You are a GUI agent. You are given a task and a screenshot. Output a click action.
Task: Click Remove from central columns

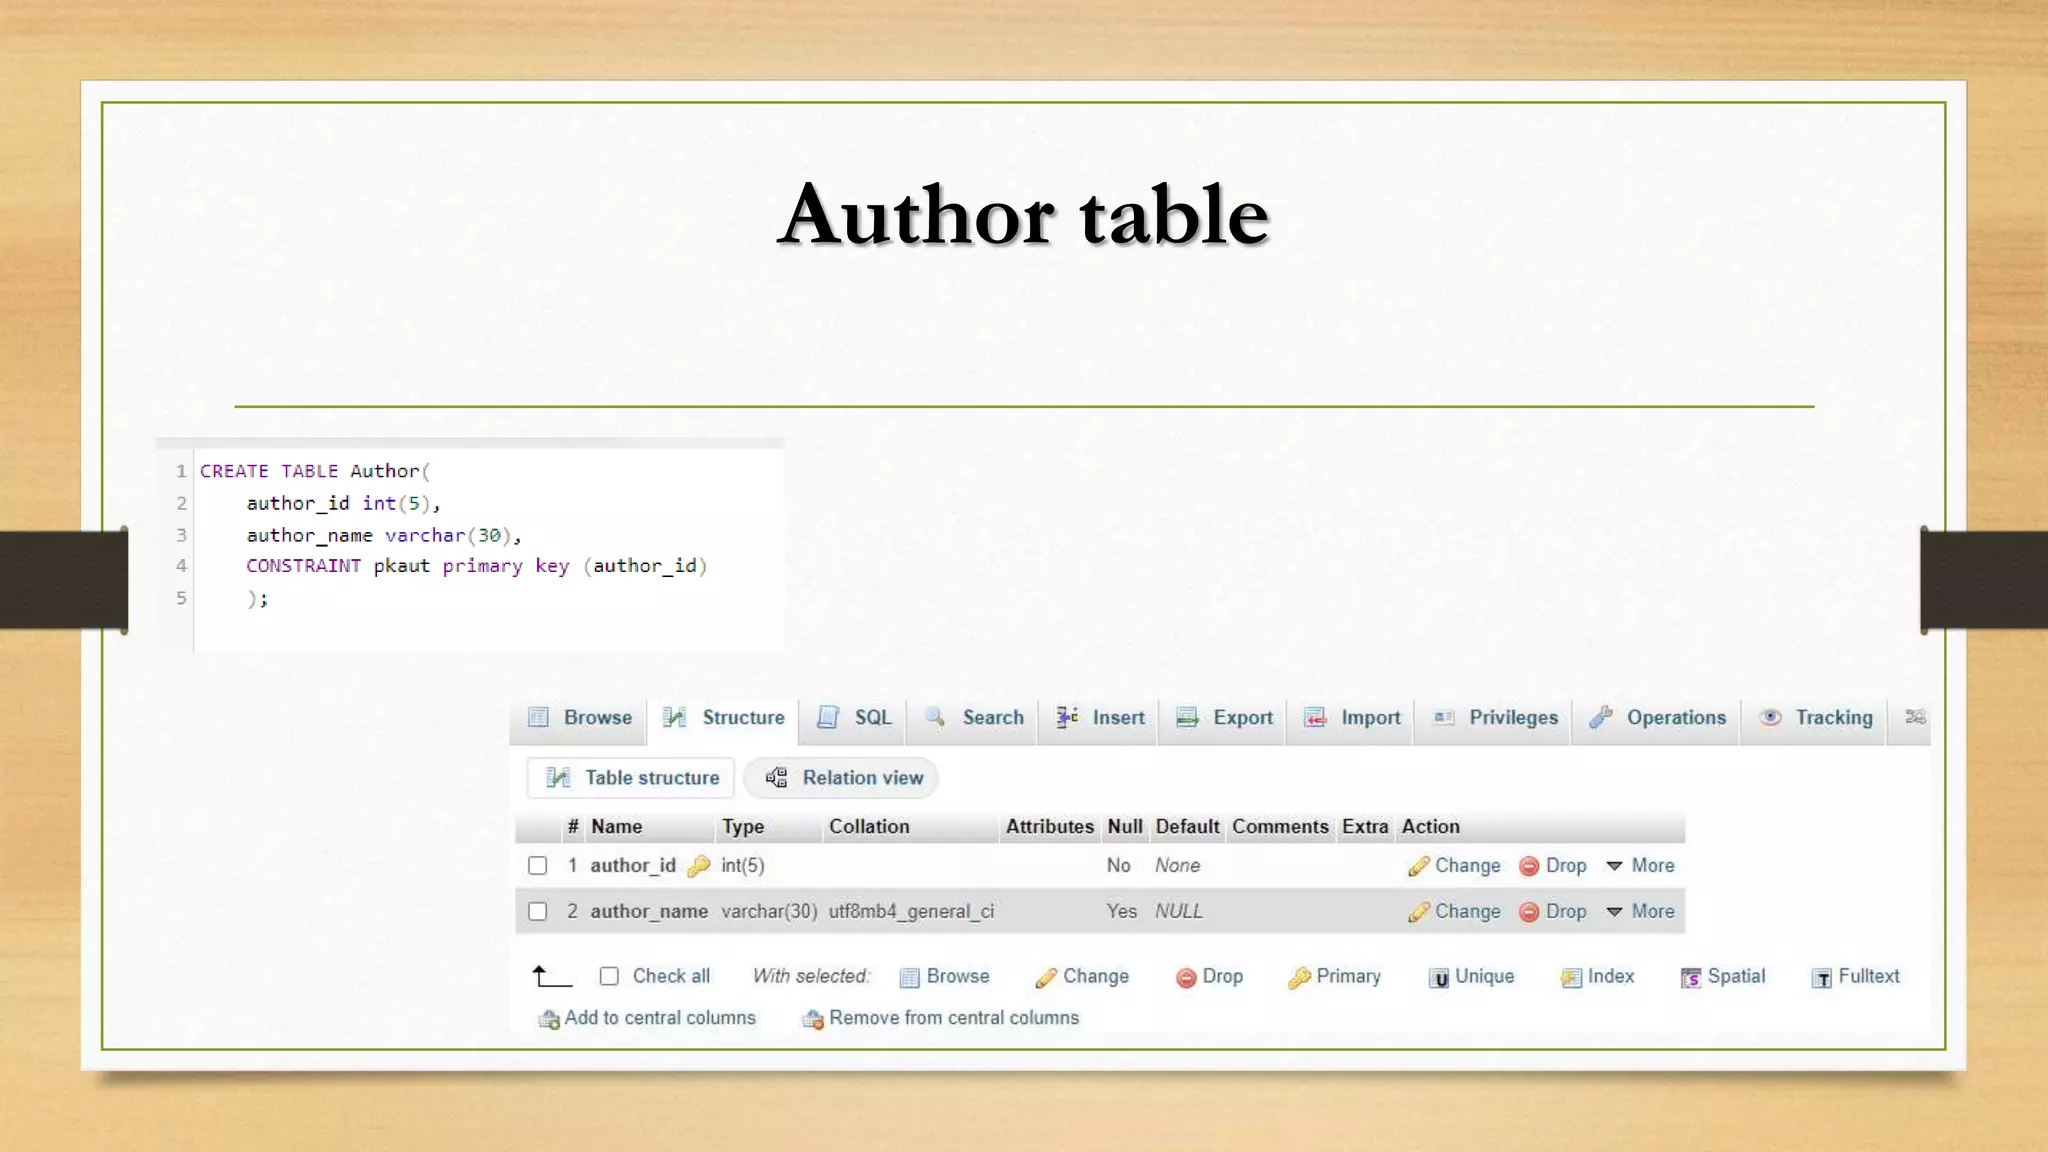(941, 1018)
